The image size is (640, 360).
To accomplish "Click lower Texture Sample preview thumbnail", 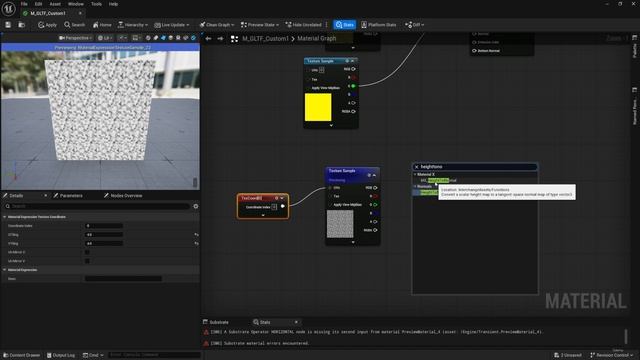I will (340, 224).
